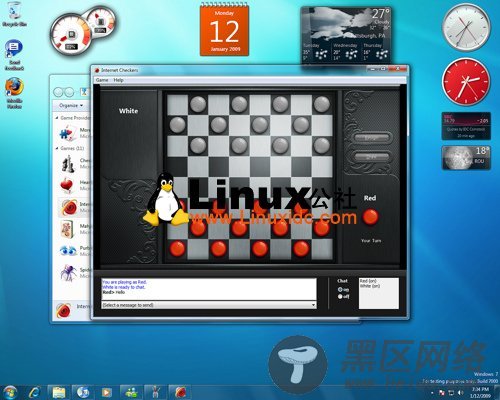Viewport: 500px width, 400px height.
Task: Open the Help menu in Internet Checkers
Action: 118,80
